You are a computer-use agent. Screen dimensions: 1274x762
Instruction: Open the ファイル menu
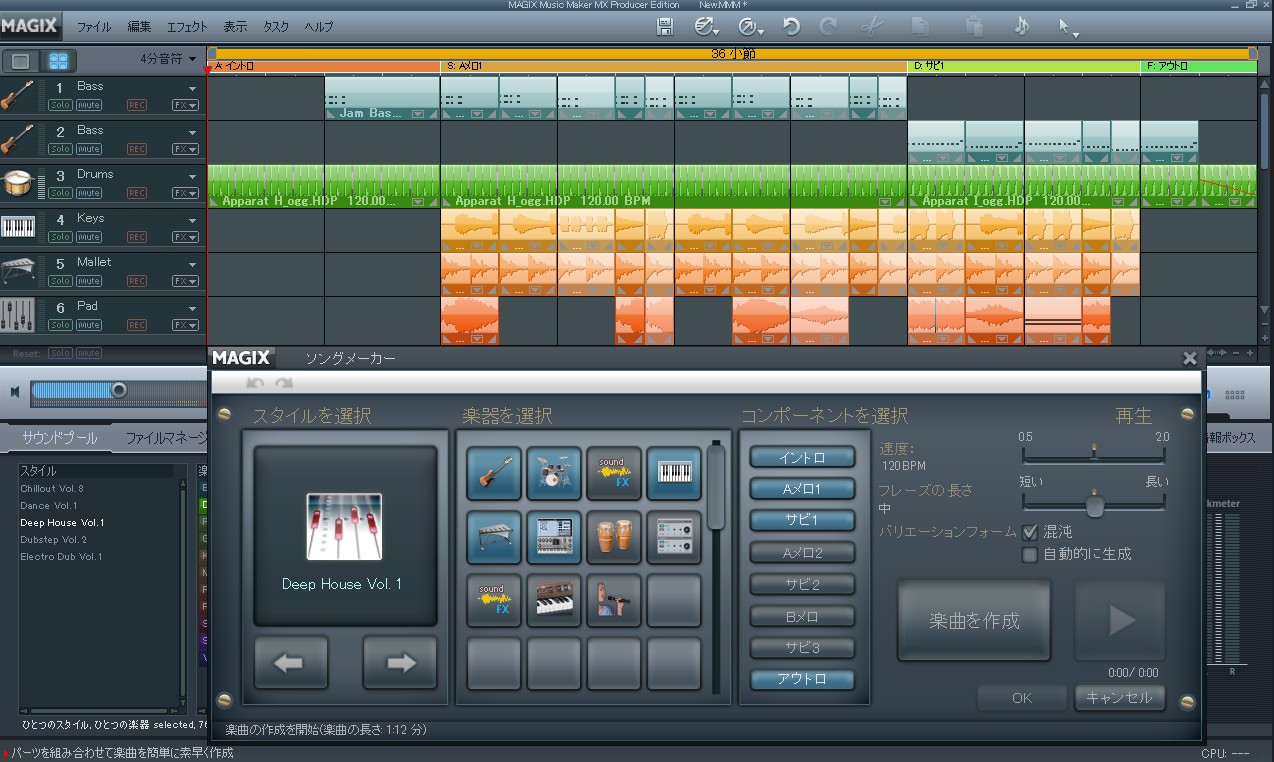(x=94, y=27)
